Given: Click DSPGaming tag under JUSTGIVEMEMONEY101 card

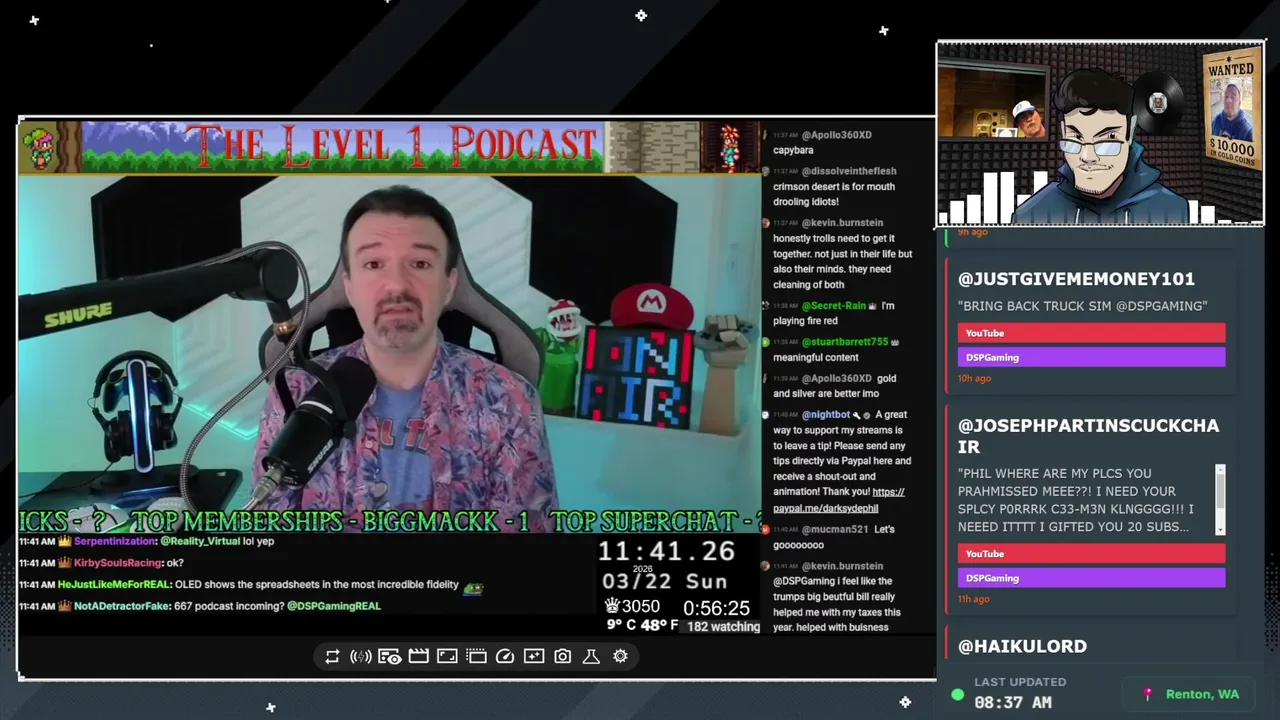Looking at the screenshot, I should click(1091, 357).
